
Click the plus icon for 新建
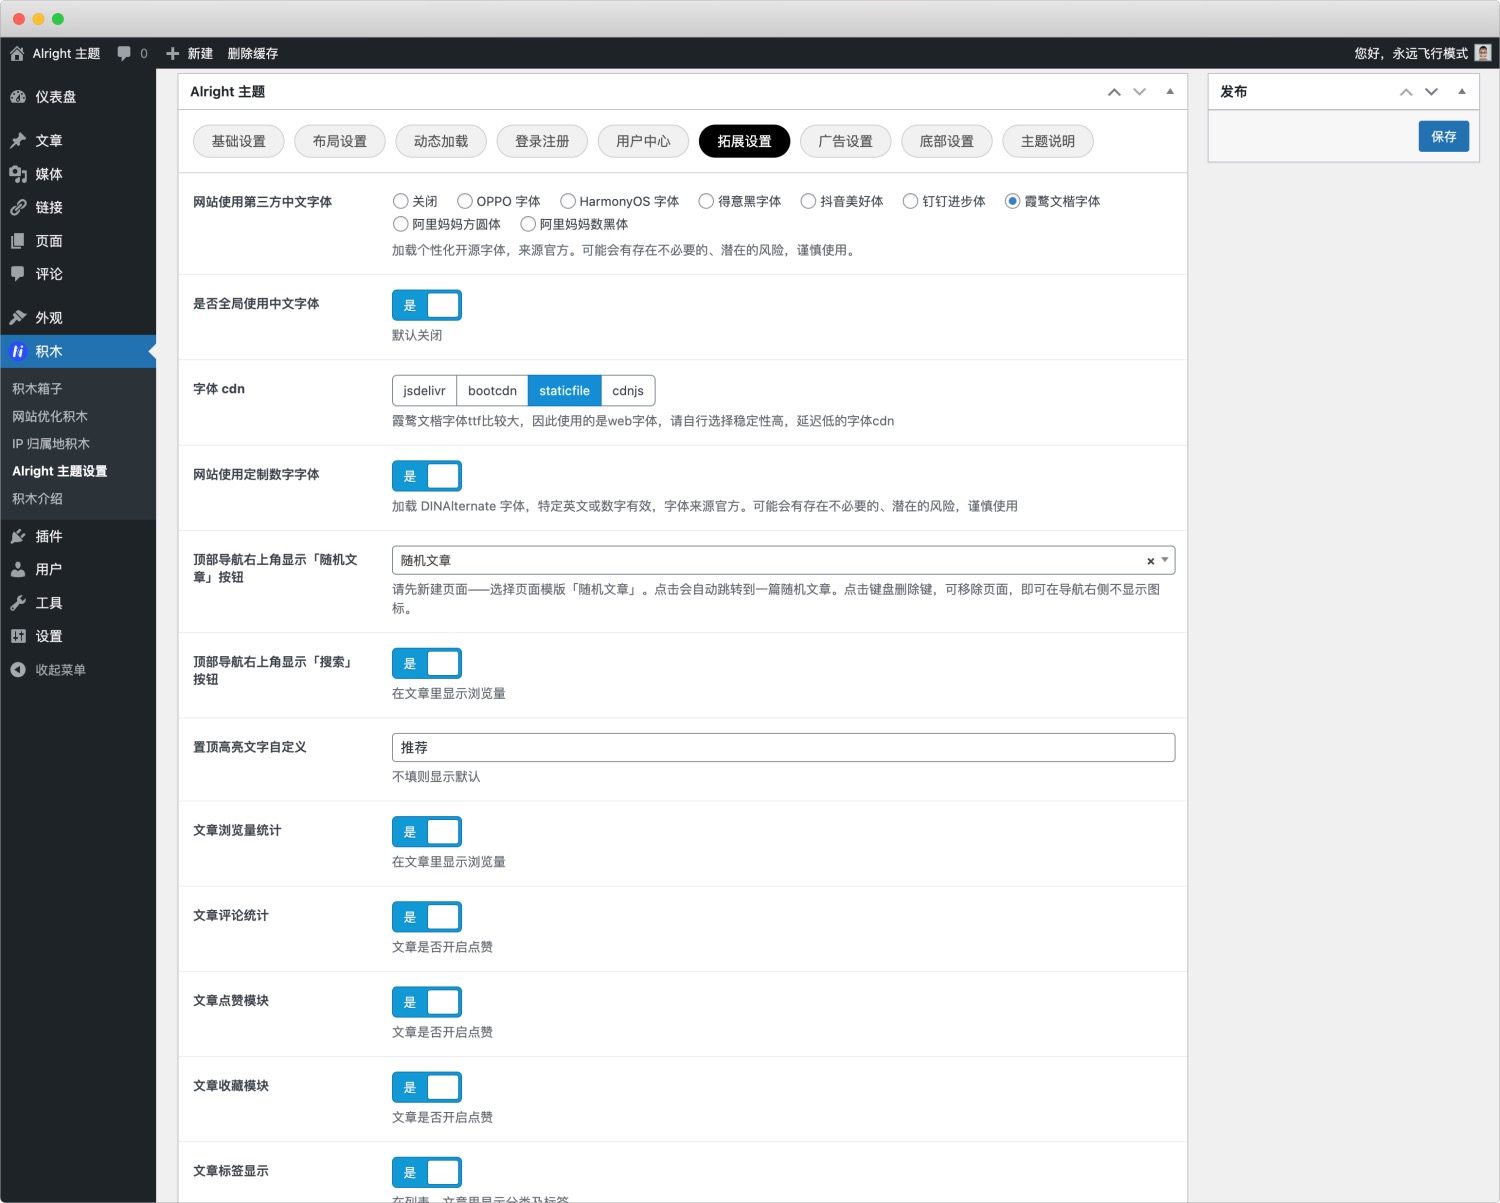(x=172, y=53)
